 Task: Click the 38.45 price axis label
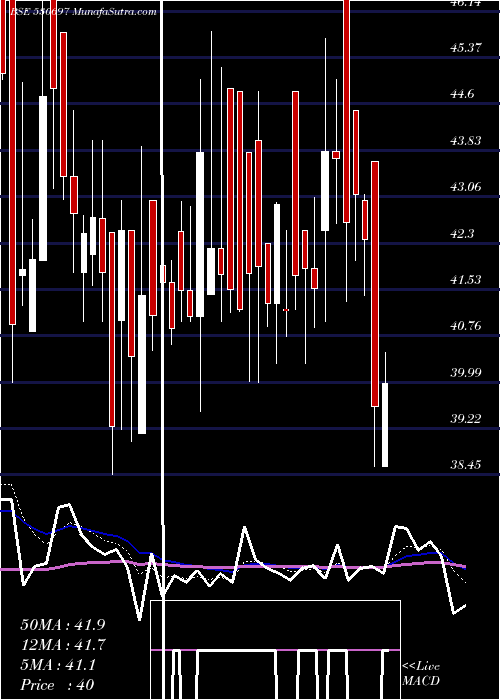click(x=466, y=465)
